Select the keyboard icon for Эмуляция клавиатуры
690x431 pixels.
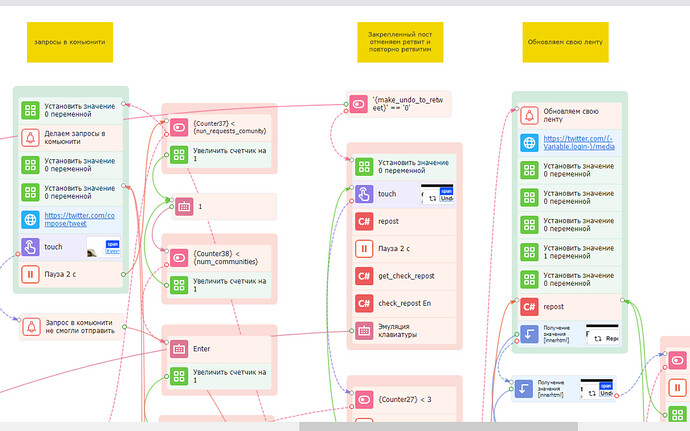tap(364, 331)
